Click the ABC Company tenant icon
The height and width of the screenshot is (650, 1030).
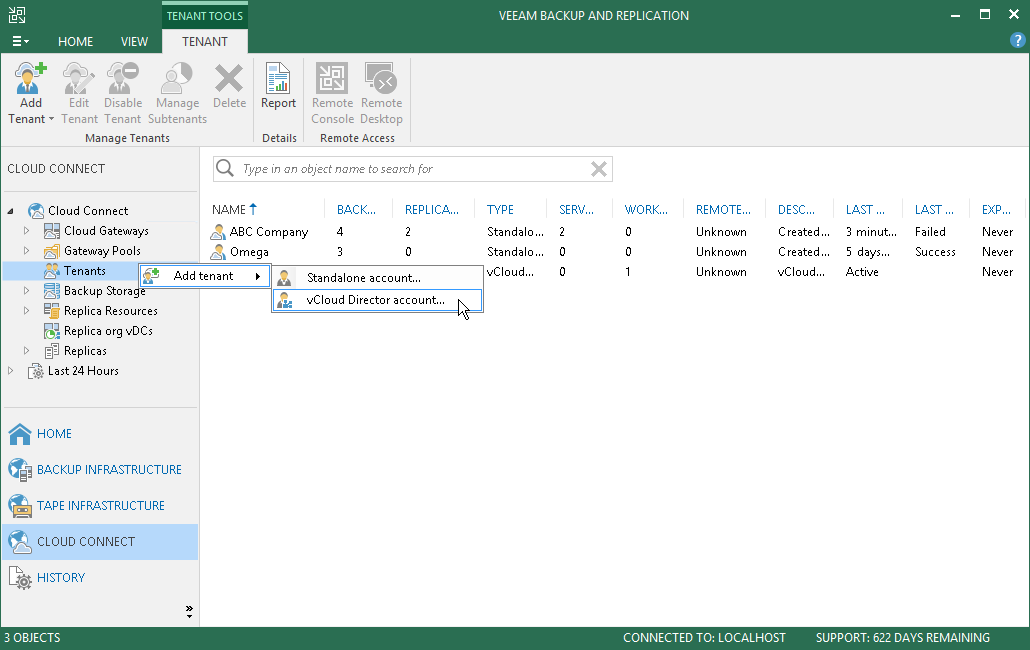click(x=218, y=232)
